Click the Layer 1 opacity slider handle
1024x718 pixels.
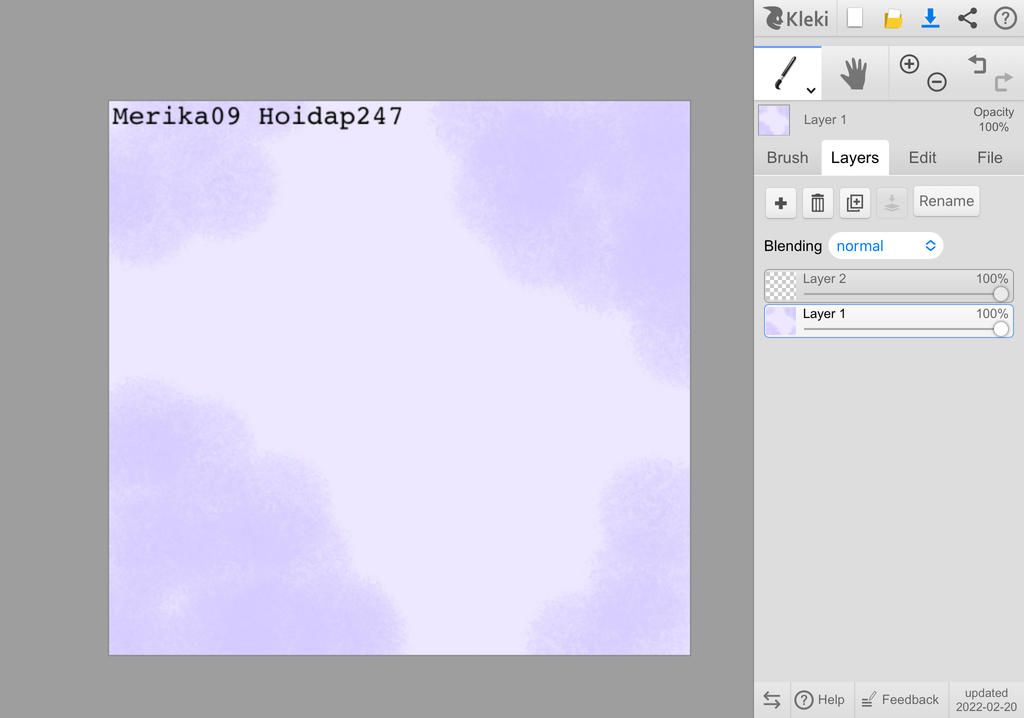1000,329
